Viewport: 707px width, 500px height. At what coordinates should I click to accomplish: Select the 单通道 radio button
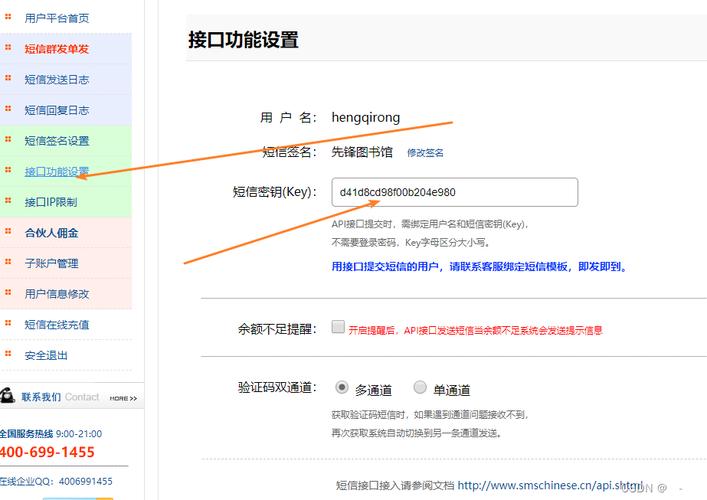420,387
